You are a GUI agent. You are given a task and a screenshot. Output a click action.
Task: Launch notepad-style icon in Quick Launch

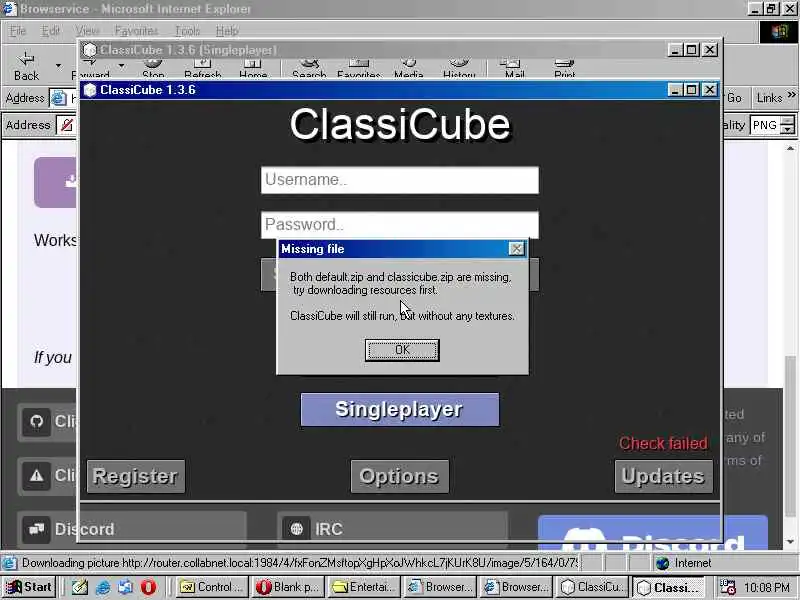pos(80,587)
